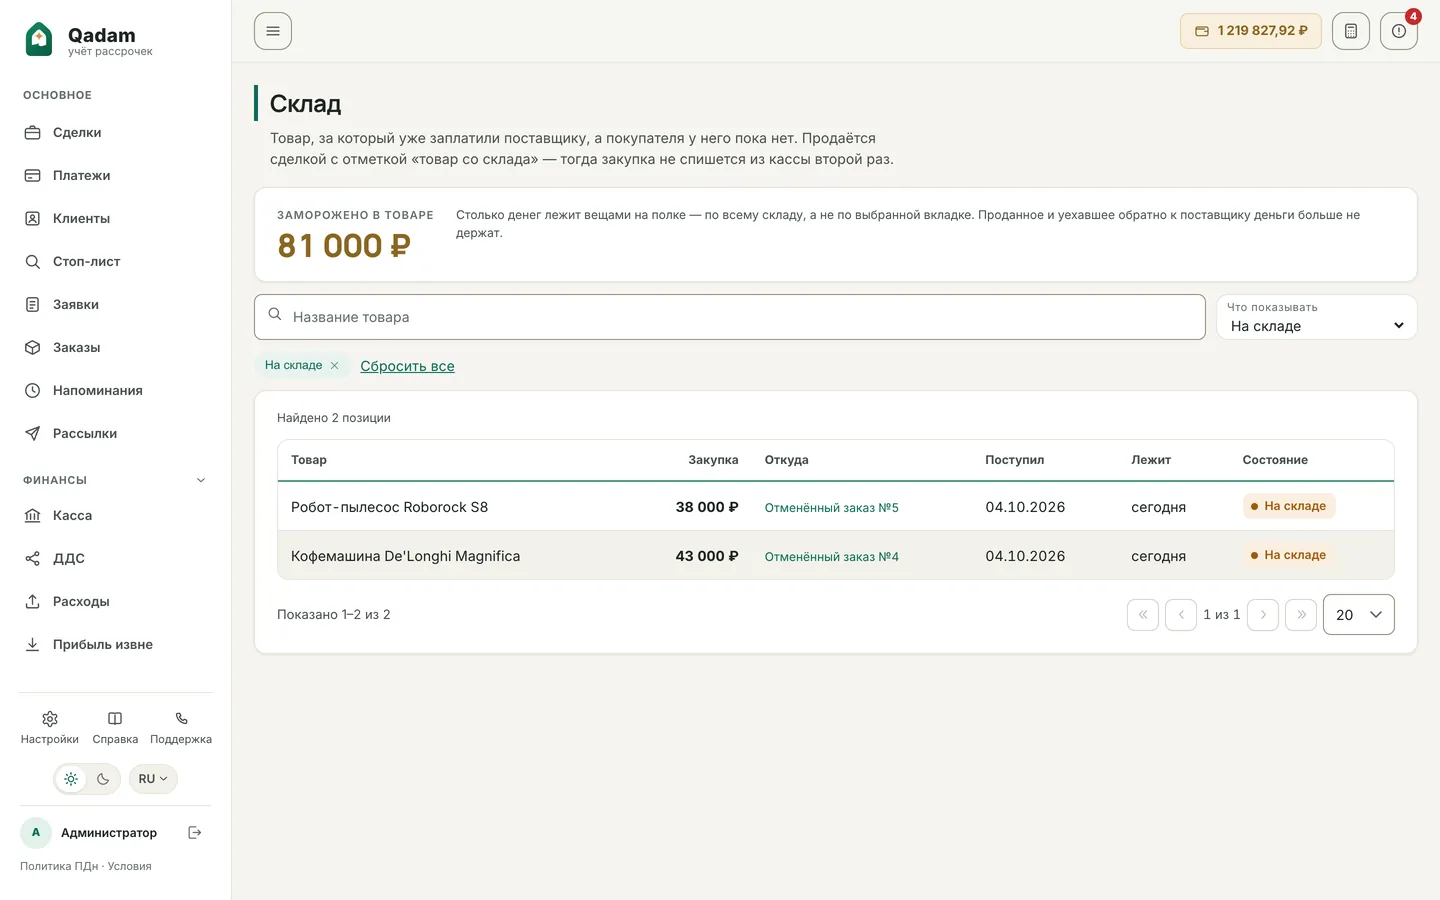Viewport: 1440px width, 900px height.
Task: Open notifications alert icon with badge 4
Action: [x=1399, y=31]
